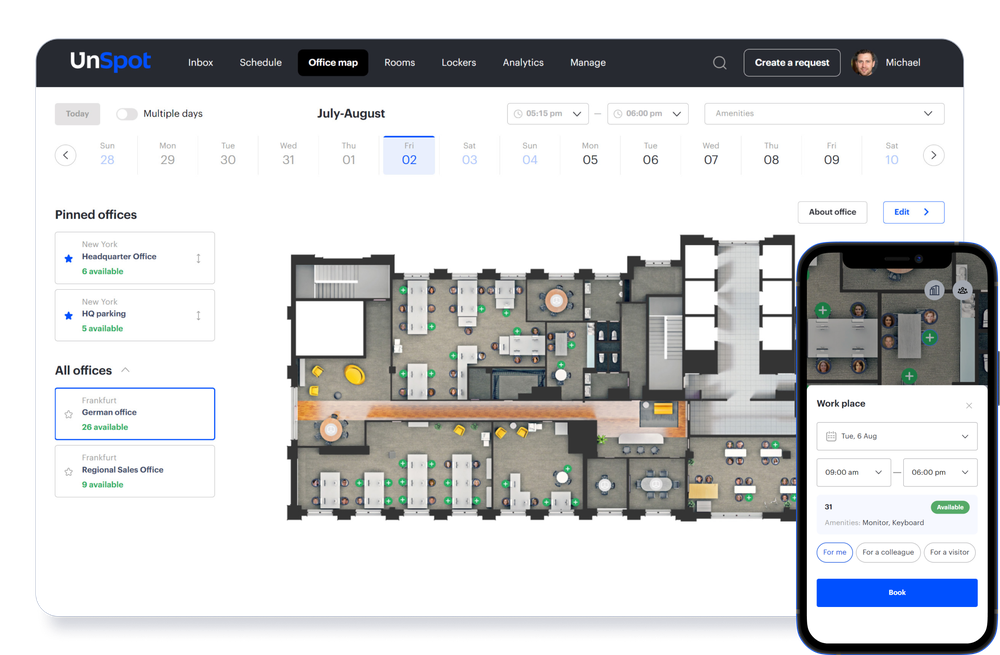Open the Lockers tab
Viewport: 1000px width, 655px height.
[459, 63]
